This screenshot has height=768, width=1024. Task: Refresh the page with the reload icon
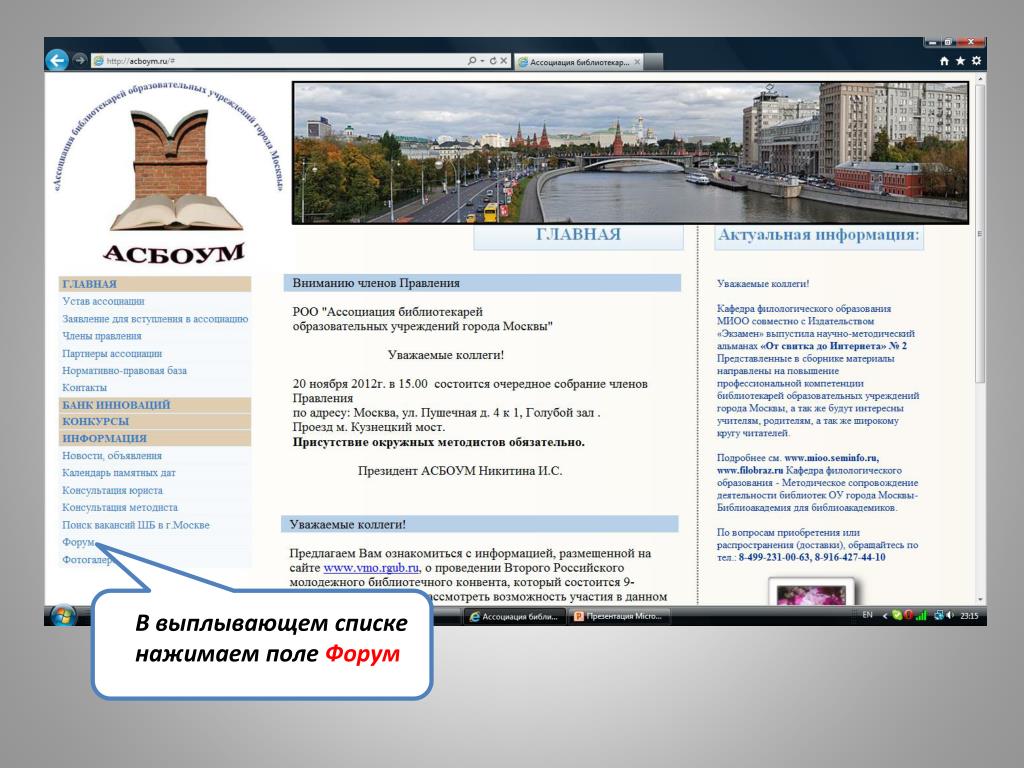(492, 61)
